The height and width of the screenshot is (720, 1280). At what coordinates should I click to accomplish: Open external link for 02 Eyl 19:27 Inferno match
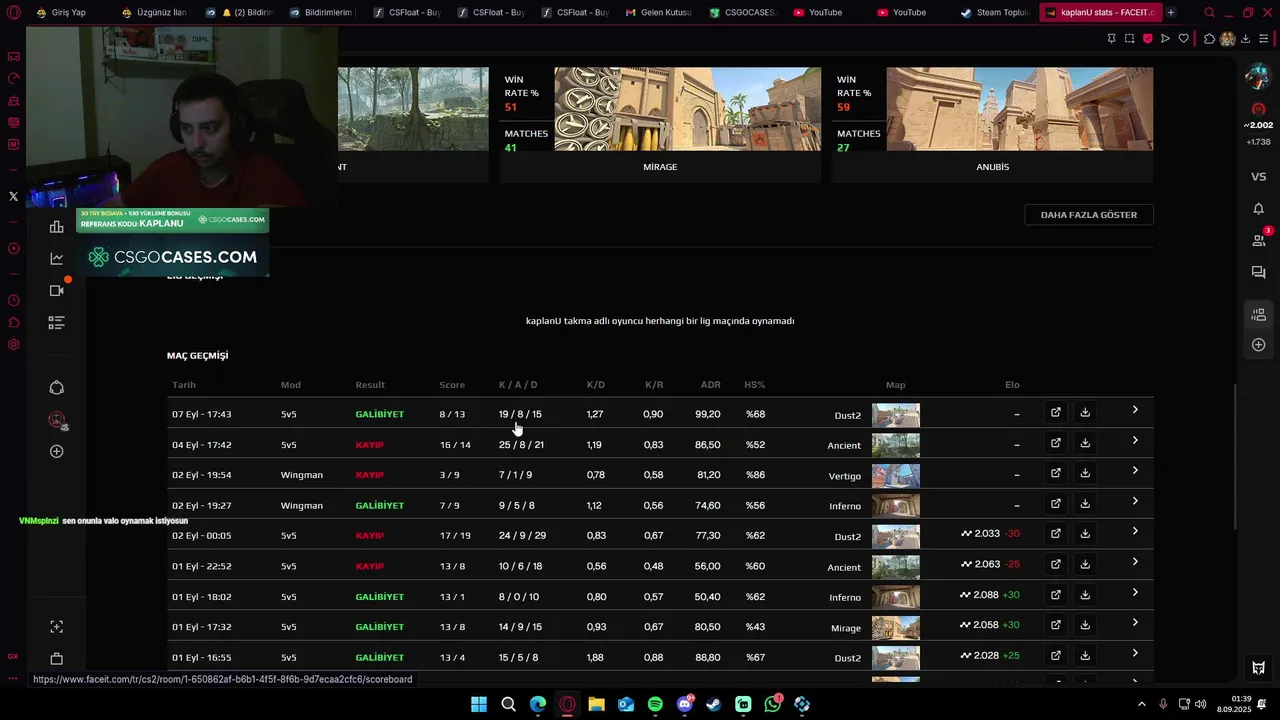pyautogui.click(x=1055, y=503)
